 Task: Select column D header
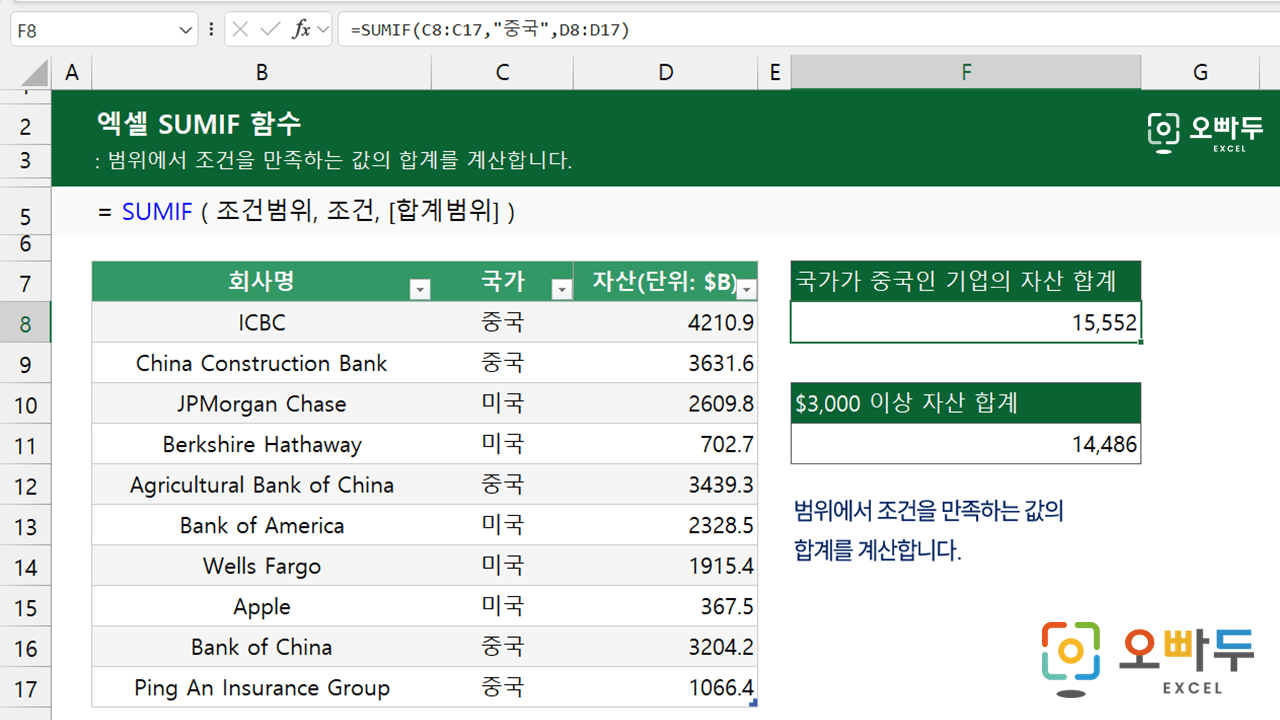click(666, 72)
